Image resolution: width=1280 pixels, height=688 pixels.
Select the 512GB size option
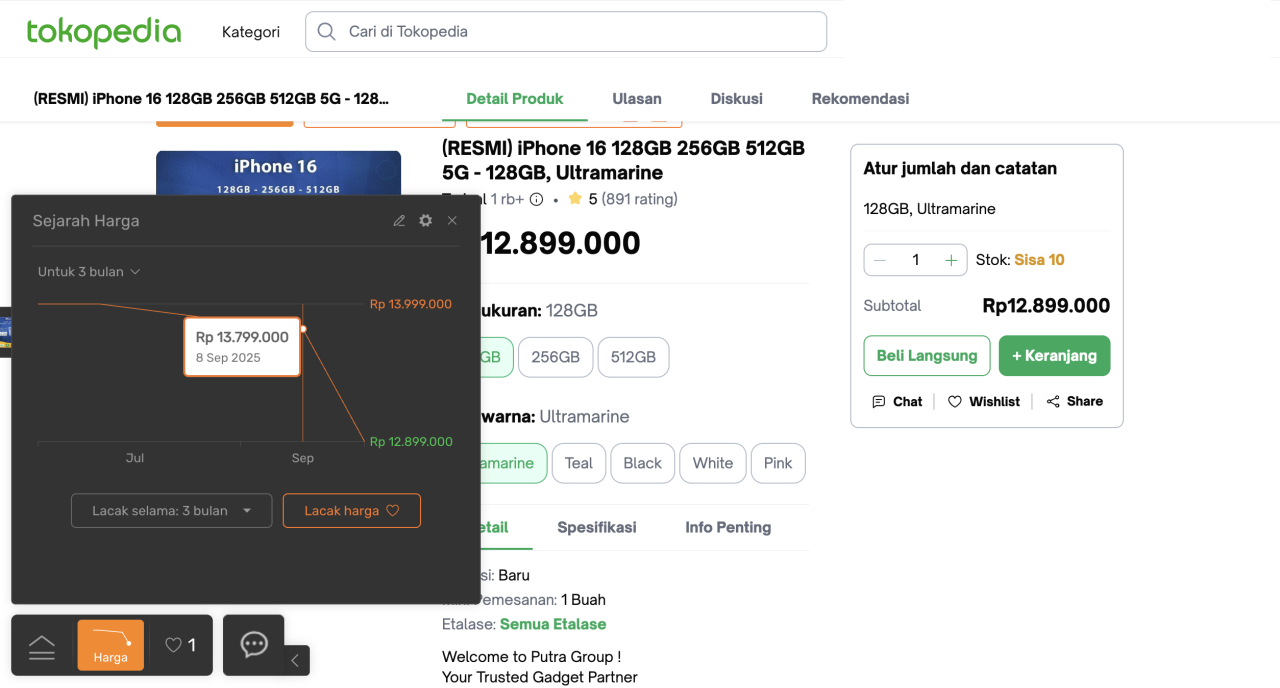(x=633, y=357)
